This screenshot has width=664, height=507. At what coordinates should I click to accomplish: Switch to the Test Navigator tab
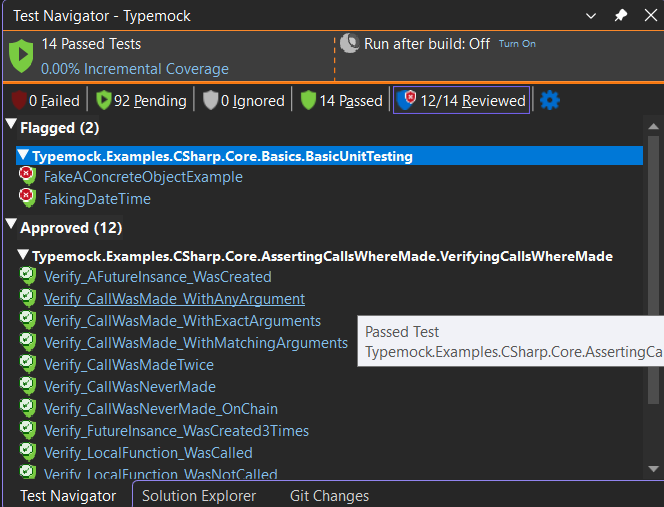click(x=68, y=496)
